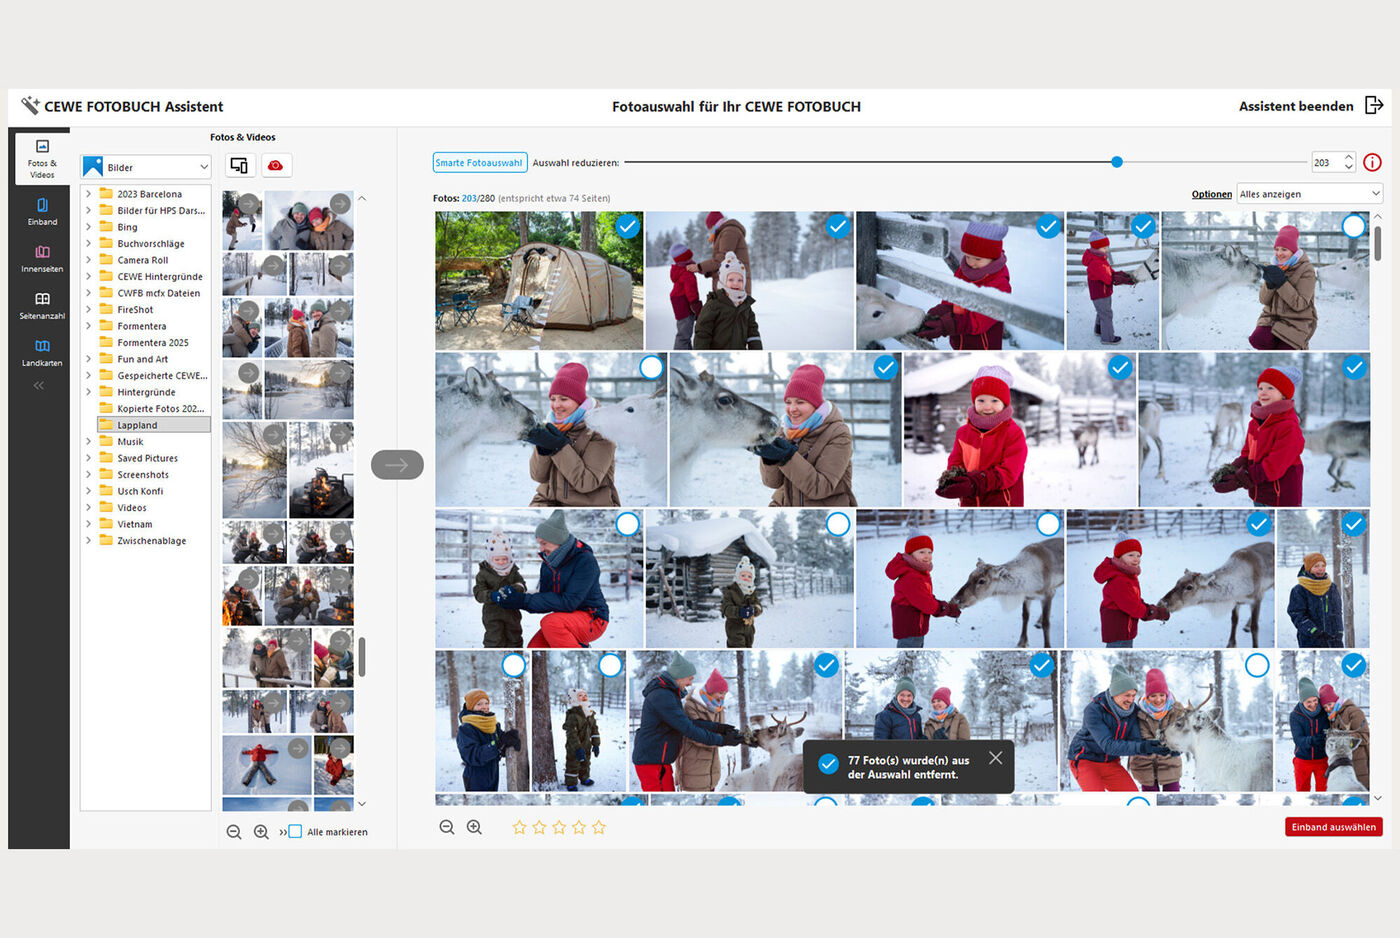Click the photo count field showing 203
The width and height of the screenshot is (1400, 938).
(x=1327, y=162)
